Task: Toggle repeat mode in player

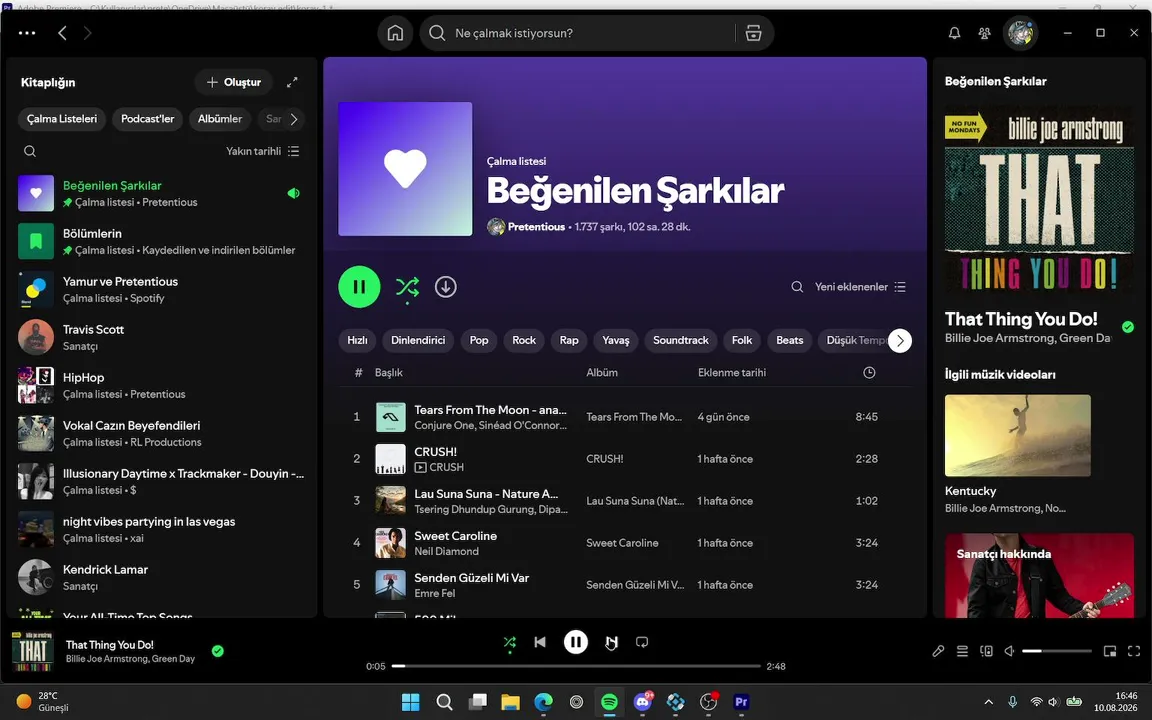Action: (x=642, y=642)
